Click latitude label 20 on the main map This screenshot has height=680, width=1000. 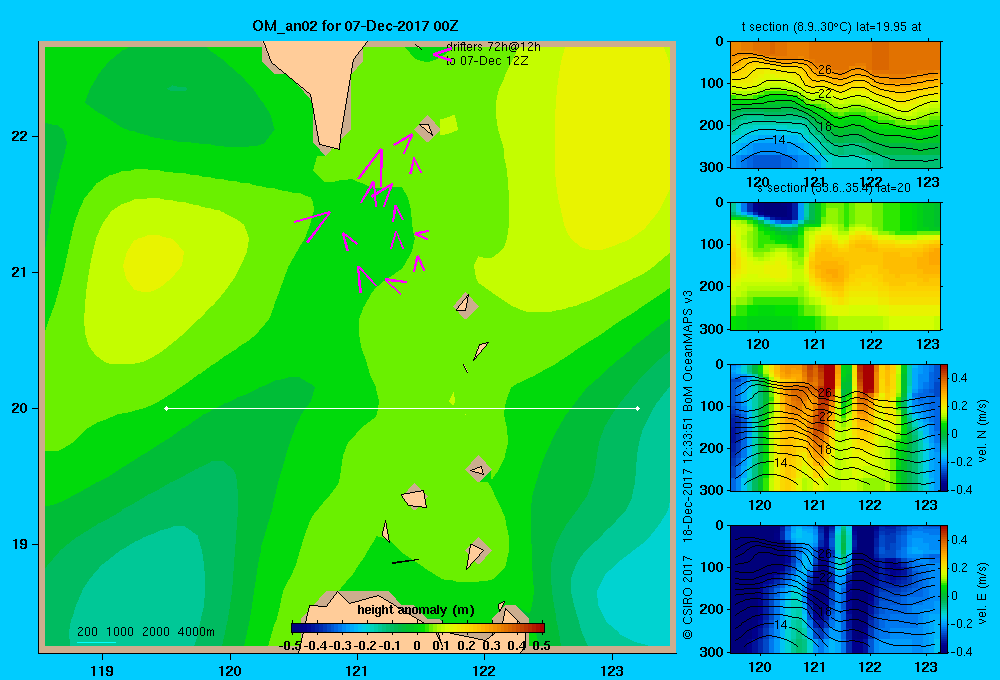[19, 408]
